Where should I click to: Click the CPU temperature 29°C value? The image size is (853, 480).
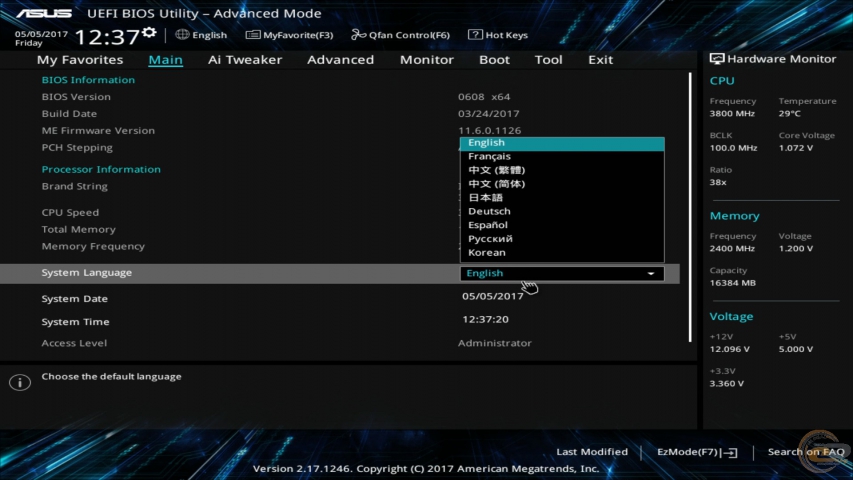(789, 114)
